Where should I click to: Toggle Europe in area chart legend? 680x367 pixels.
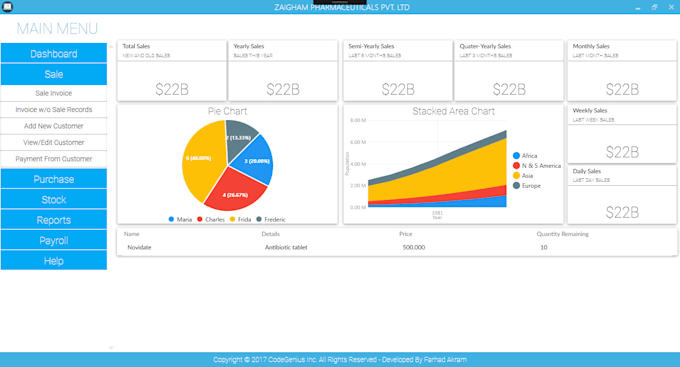pos(526,186)
